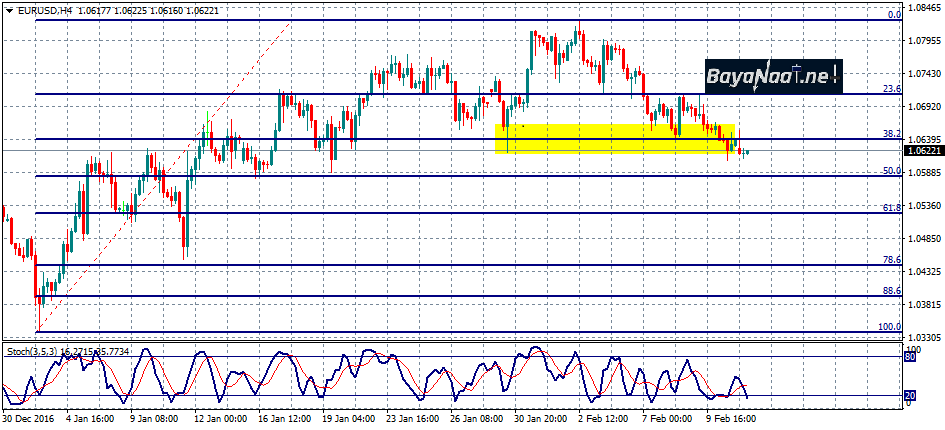Select the yellow highlighted rectangle zone
The image size is (945, 430).
click(x=615, y=138)
